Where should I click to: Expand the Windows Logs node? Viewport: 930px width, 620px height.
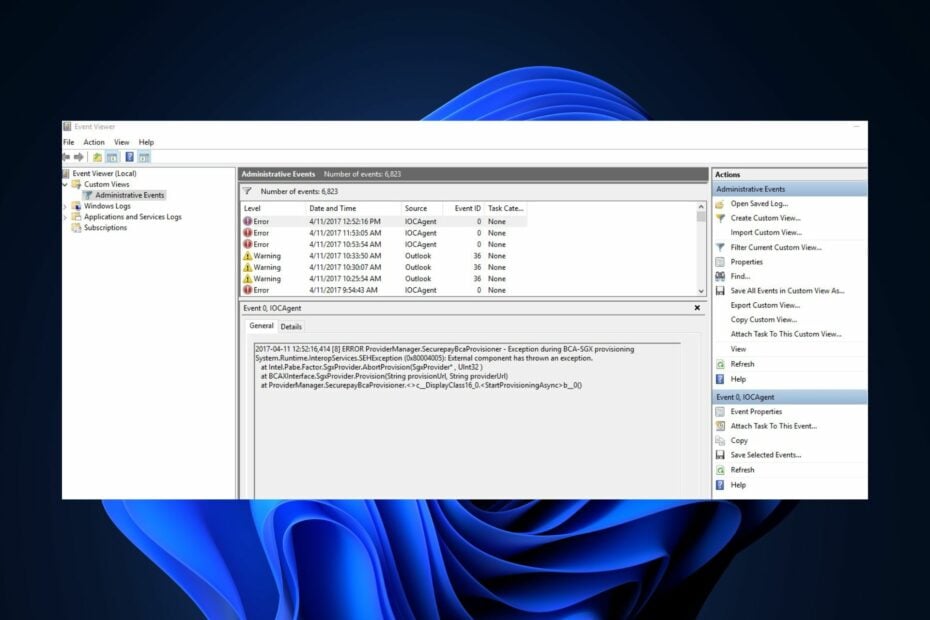pos(64,205)
